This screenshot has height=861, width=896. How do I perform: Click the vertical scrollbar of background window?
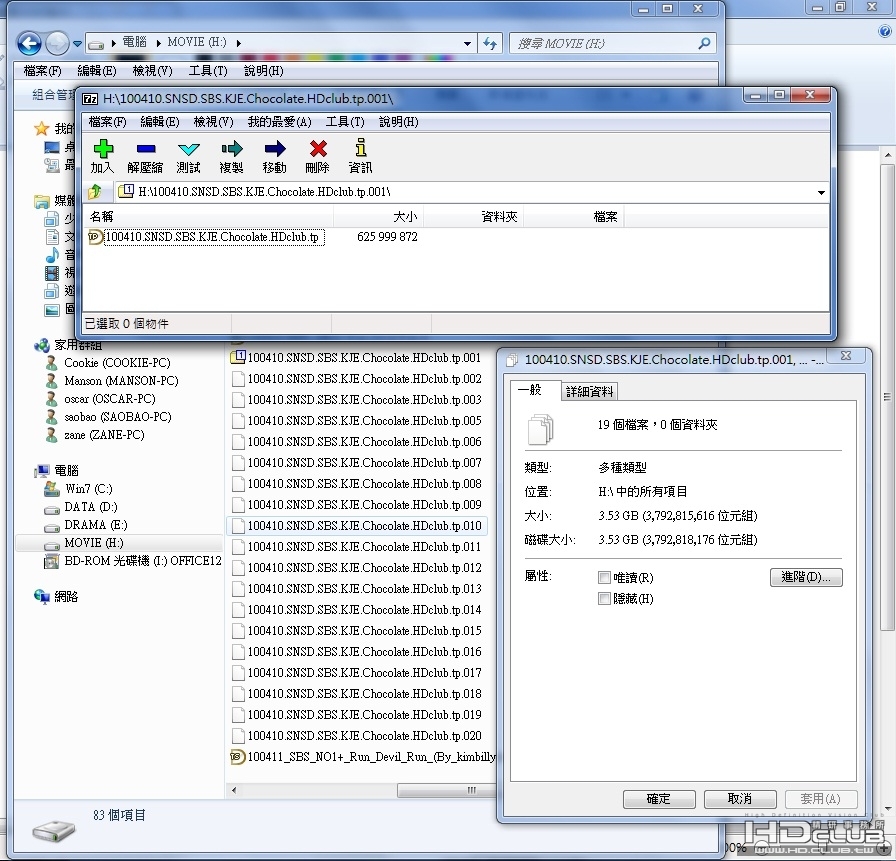click(887, 397)
